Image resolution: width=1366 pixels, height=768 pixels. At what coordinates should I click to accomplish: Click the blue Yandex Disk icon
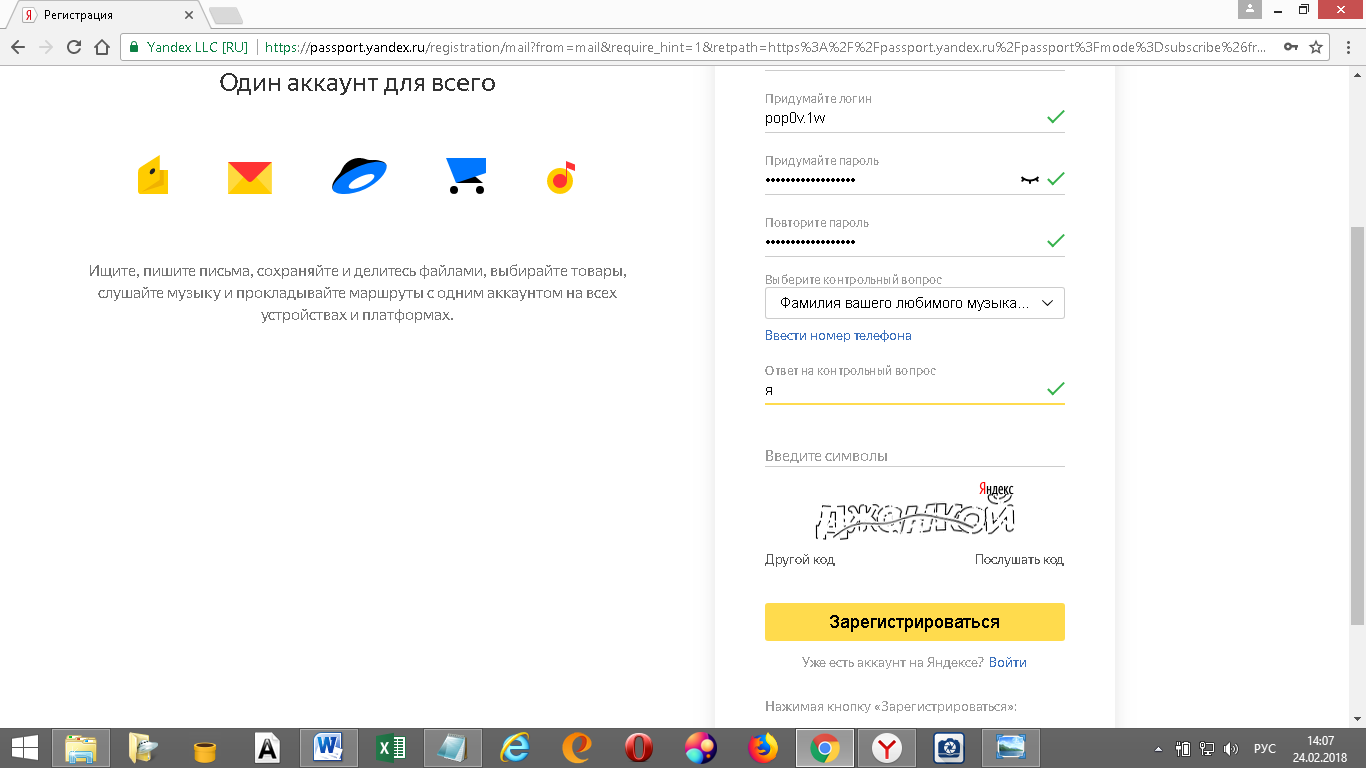(359, 177)
